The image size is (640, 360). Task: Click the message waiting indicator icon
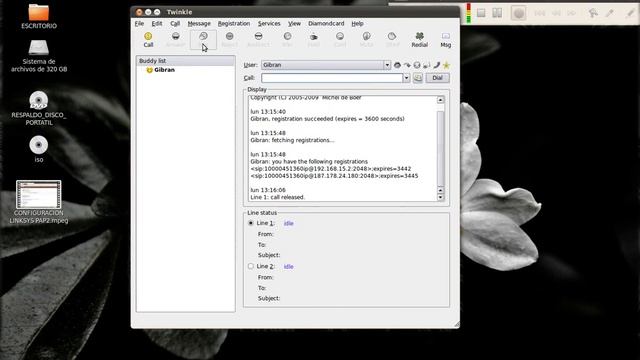point(427,65)
